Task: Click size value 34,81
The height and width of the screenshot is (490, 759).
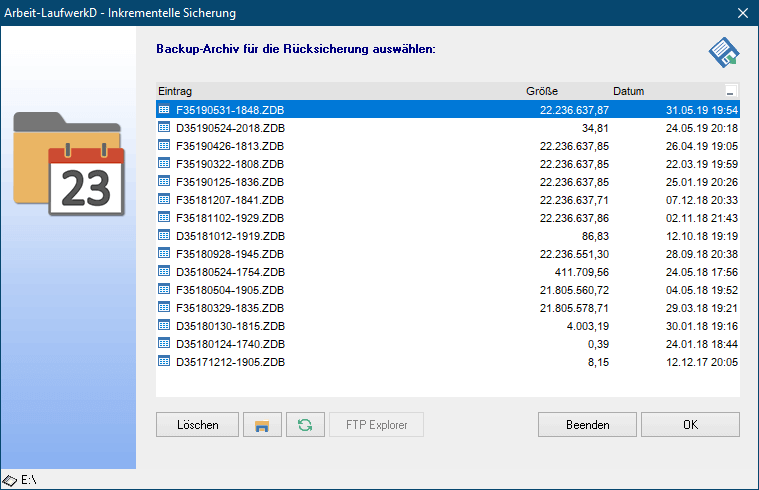Action: (595, 128)
